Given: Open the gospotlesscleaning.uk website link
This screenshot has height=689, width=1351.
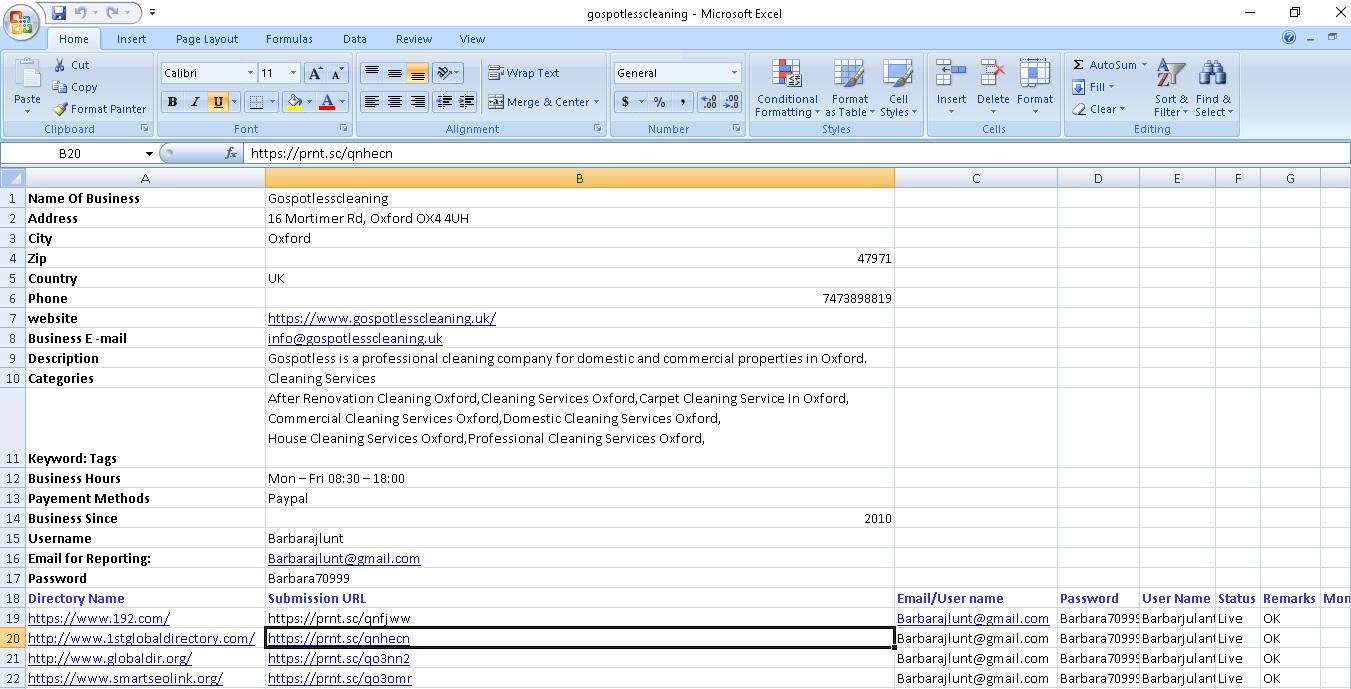Looking at the screenshot, I should [382, 318].
